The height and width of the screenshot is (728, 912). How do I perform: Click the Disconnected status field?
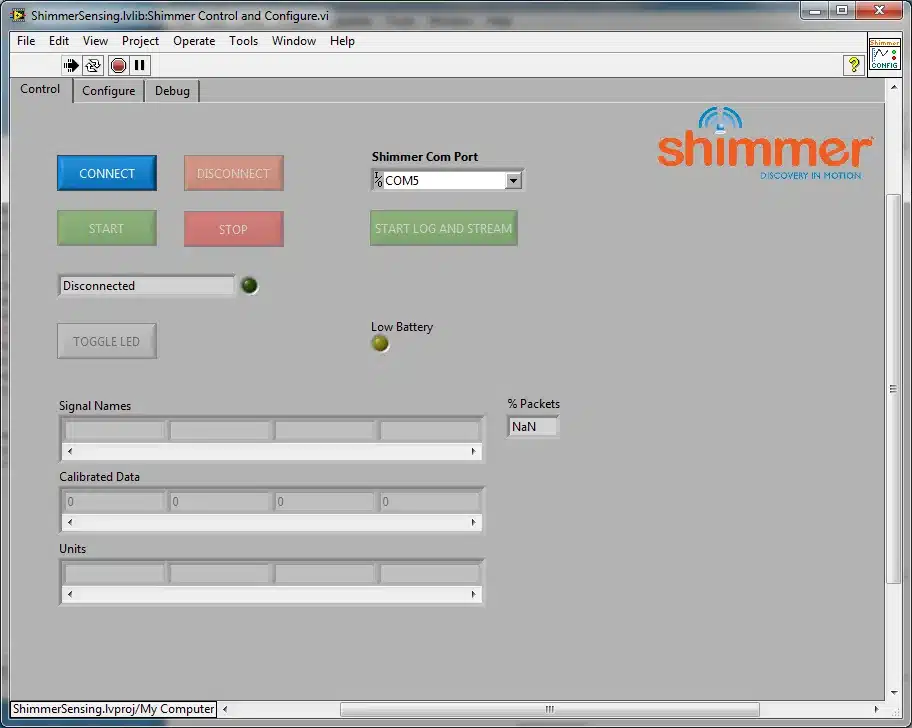coord(146,286)
